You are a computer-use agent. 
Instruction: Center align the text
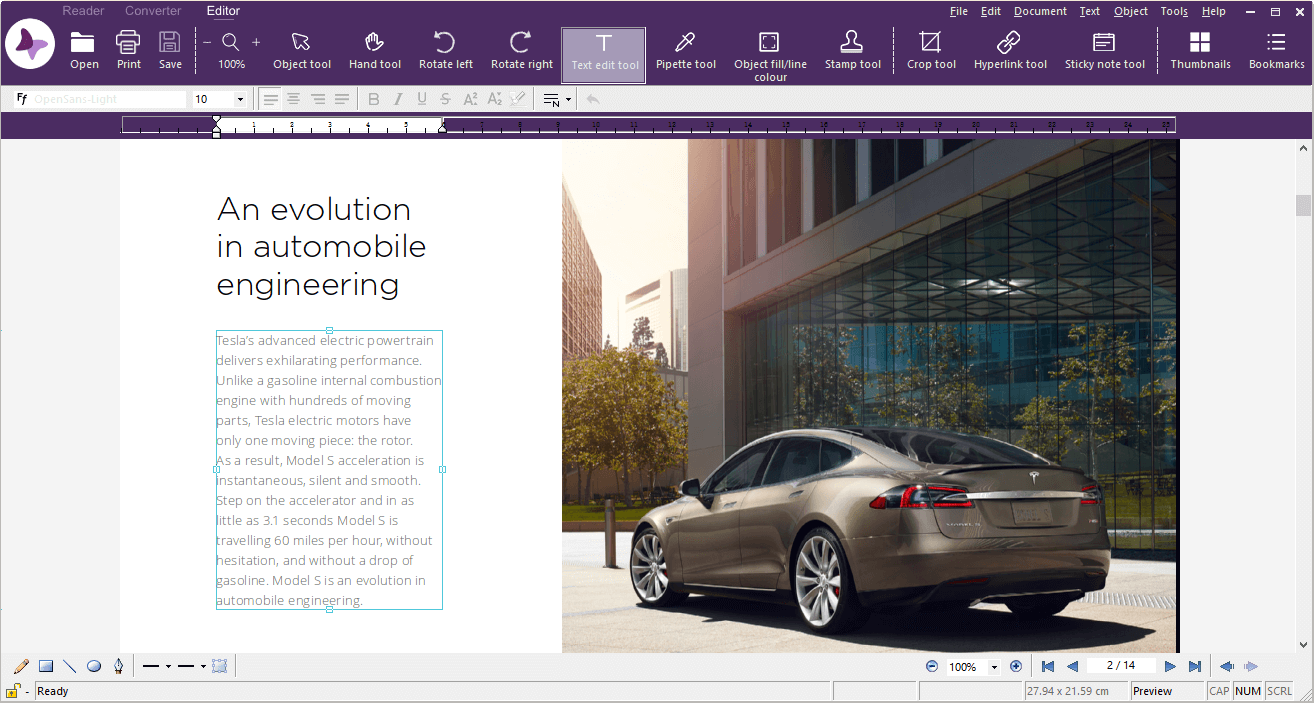coord(294,99)
